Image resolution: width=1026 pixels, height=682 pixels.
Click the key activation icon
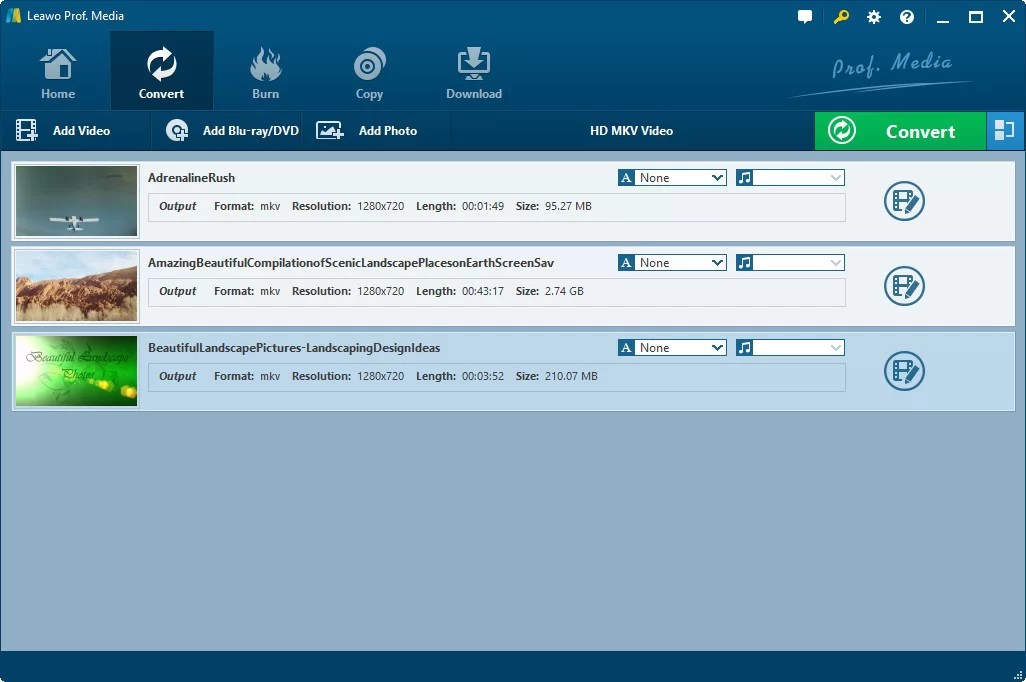pyautogui.click(x=841, y=17)
